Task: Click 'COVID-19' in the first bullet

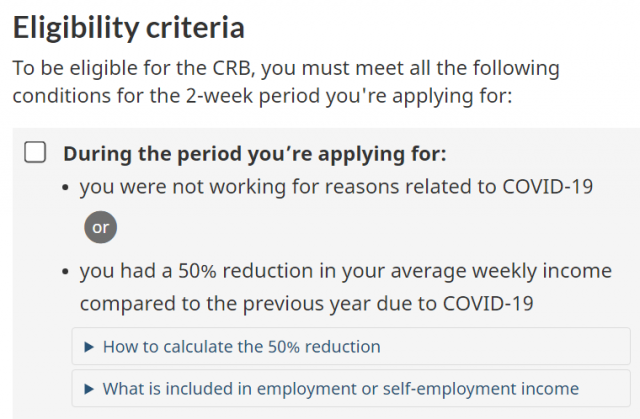Action: pos(547,187)
